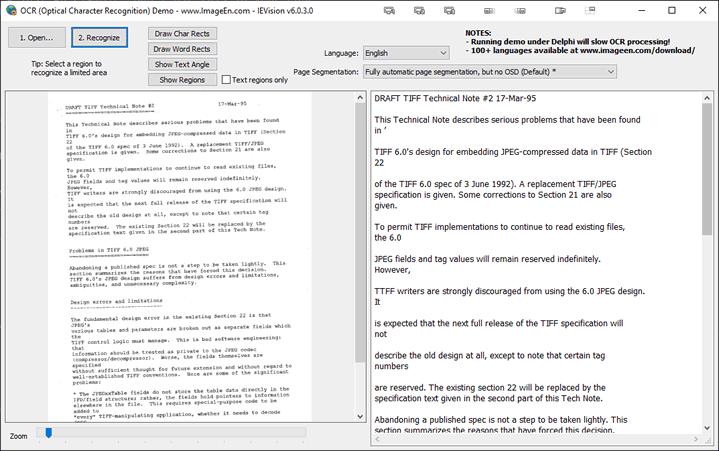Click the 2. Recognize button
The image size is (719, 451).
99,38
